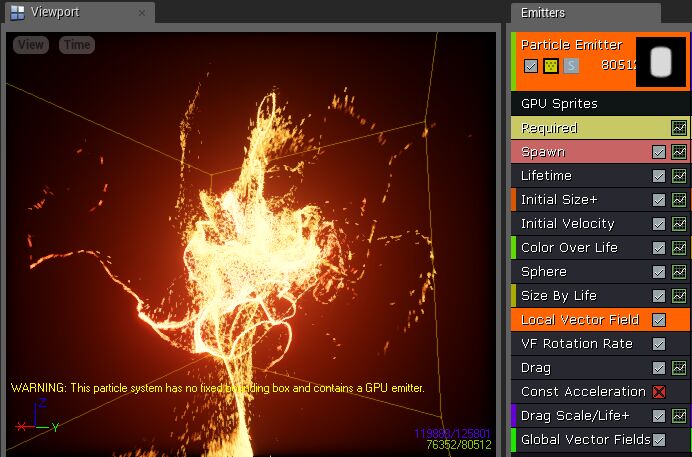This screenshot has height=457, width=692.
Task: Select the GPU Sprites type data row
Action: tap(600, 104)
